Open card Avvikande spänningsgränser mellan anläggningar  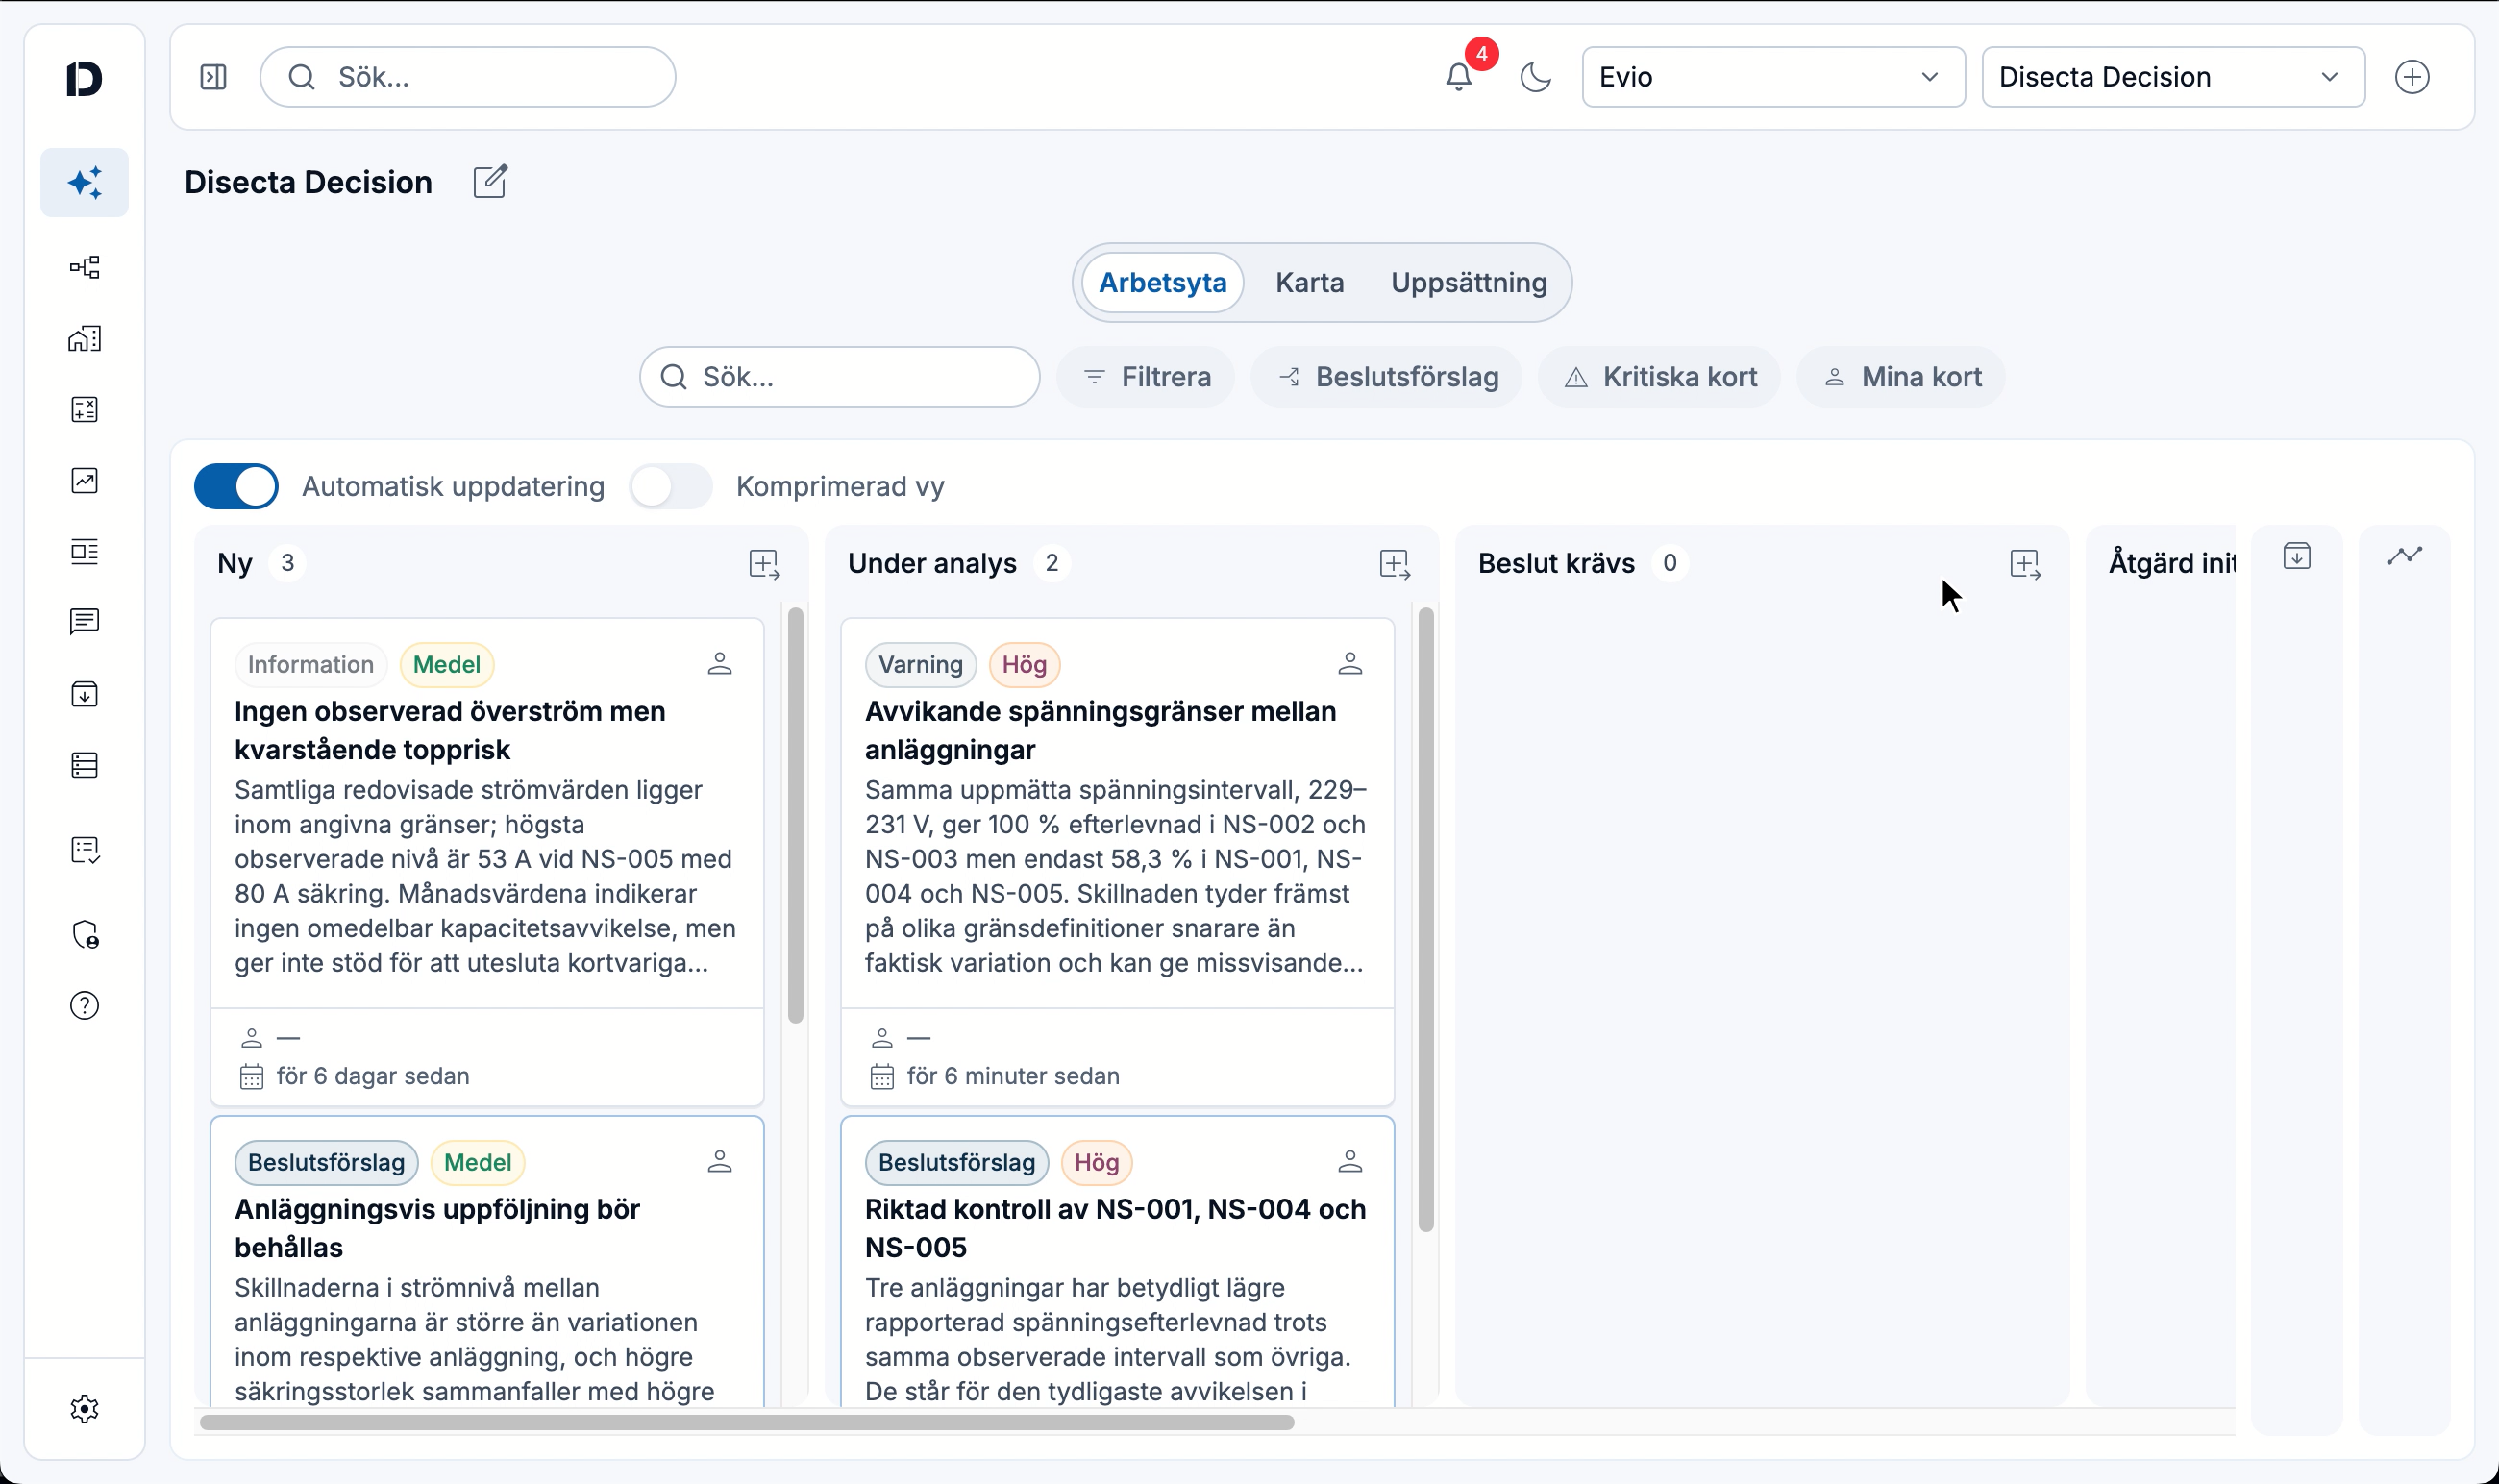coord(1118,861)
